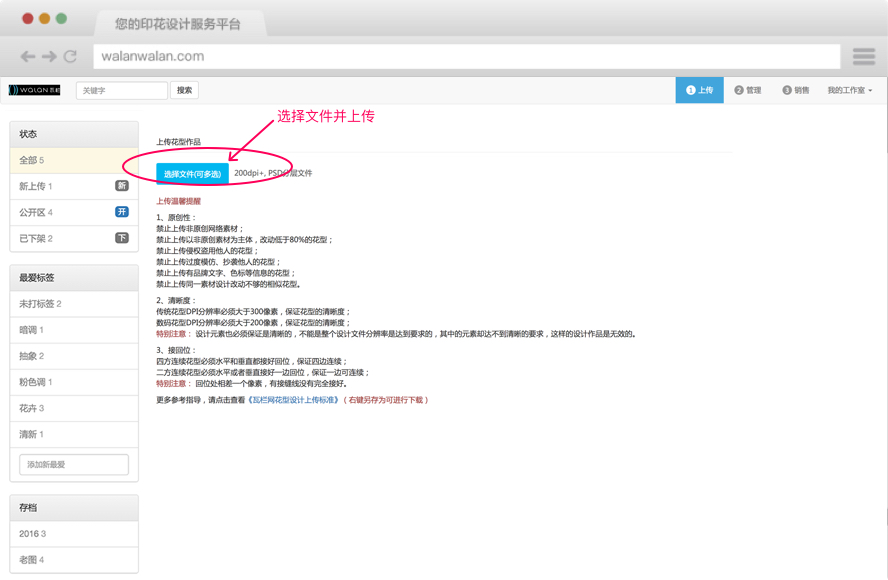The image size is (888, 580).
Task: Click the 添加新最爱 input box
Action: (74, 465)
